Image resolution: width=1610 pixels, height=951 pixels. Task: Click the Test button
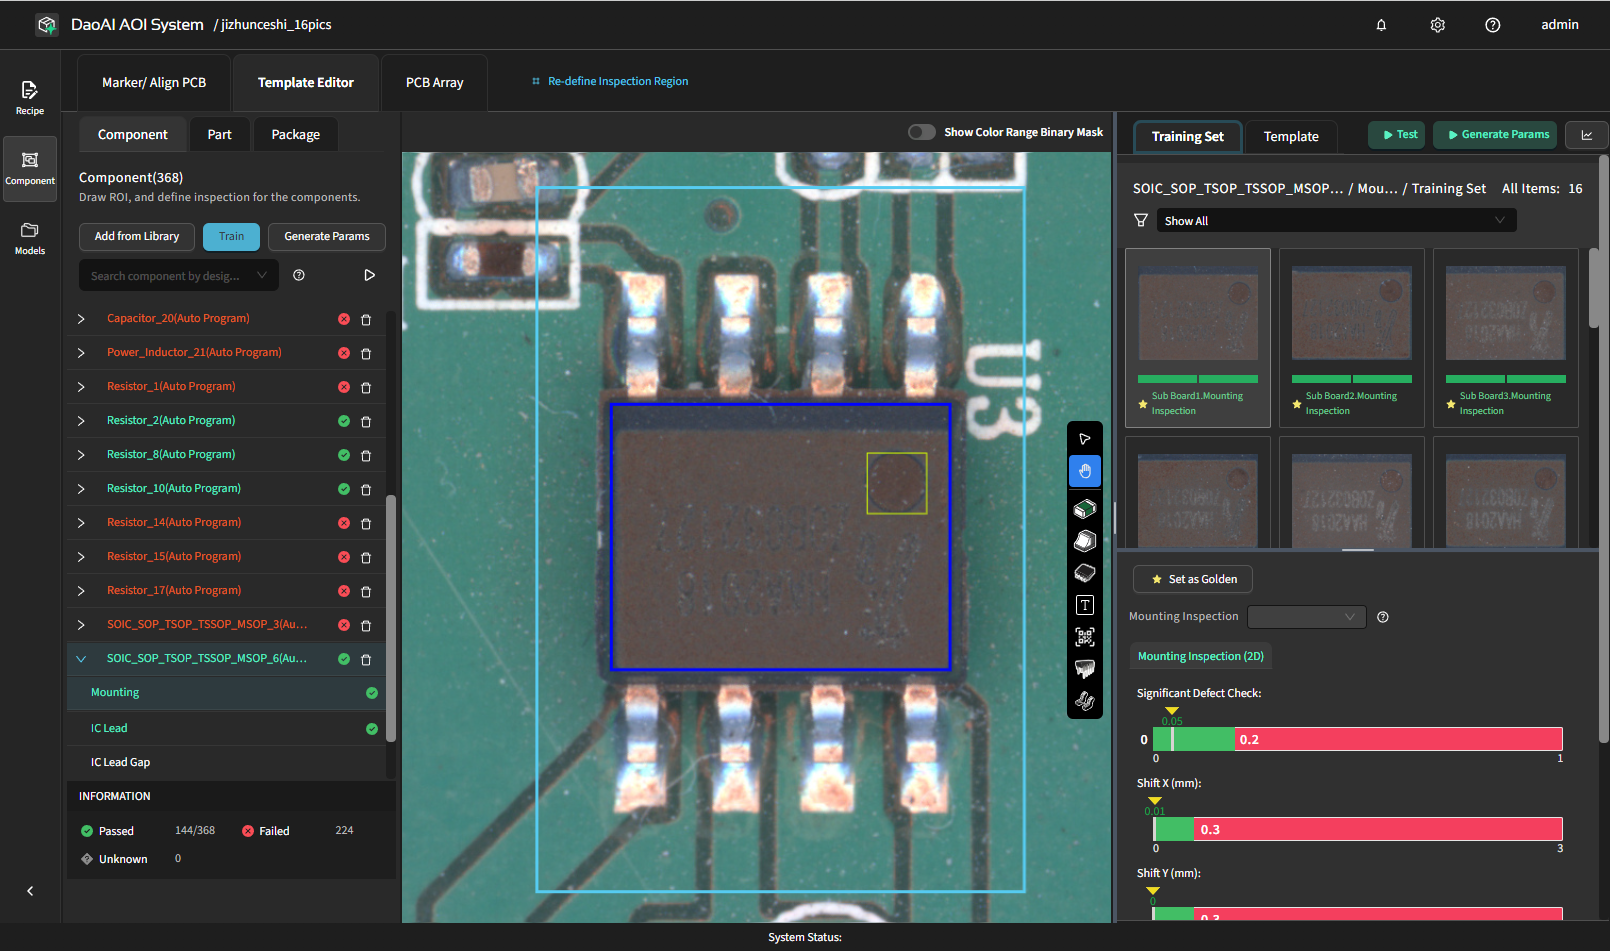[1396, 134]
